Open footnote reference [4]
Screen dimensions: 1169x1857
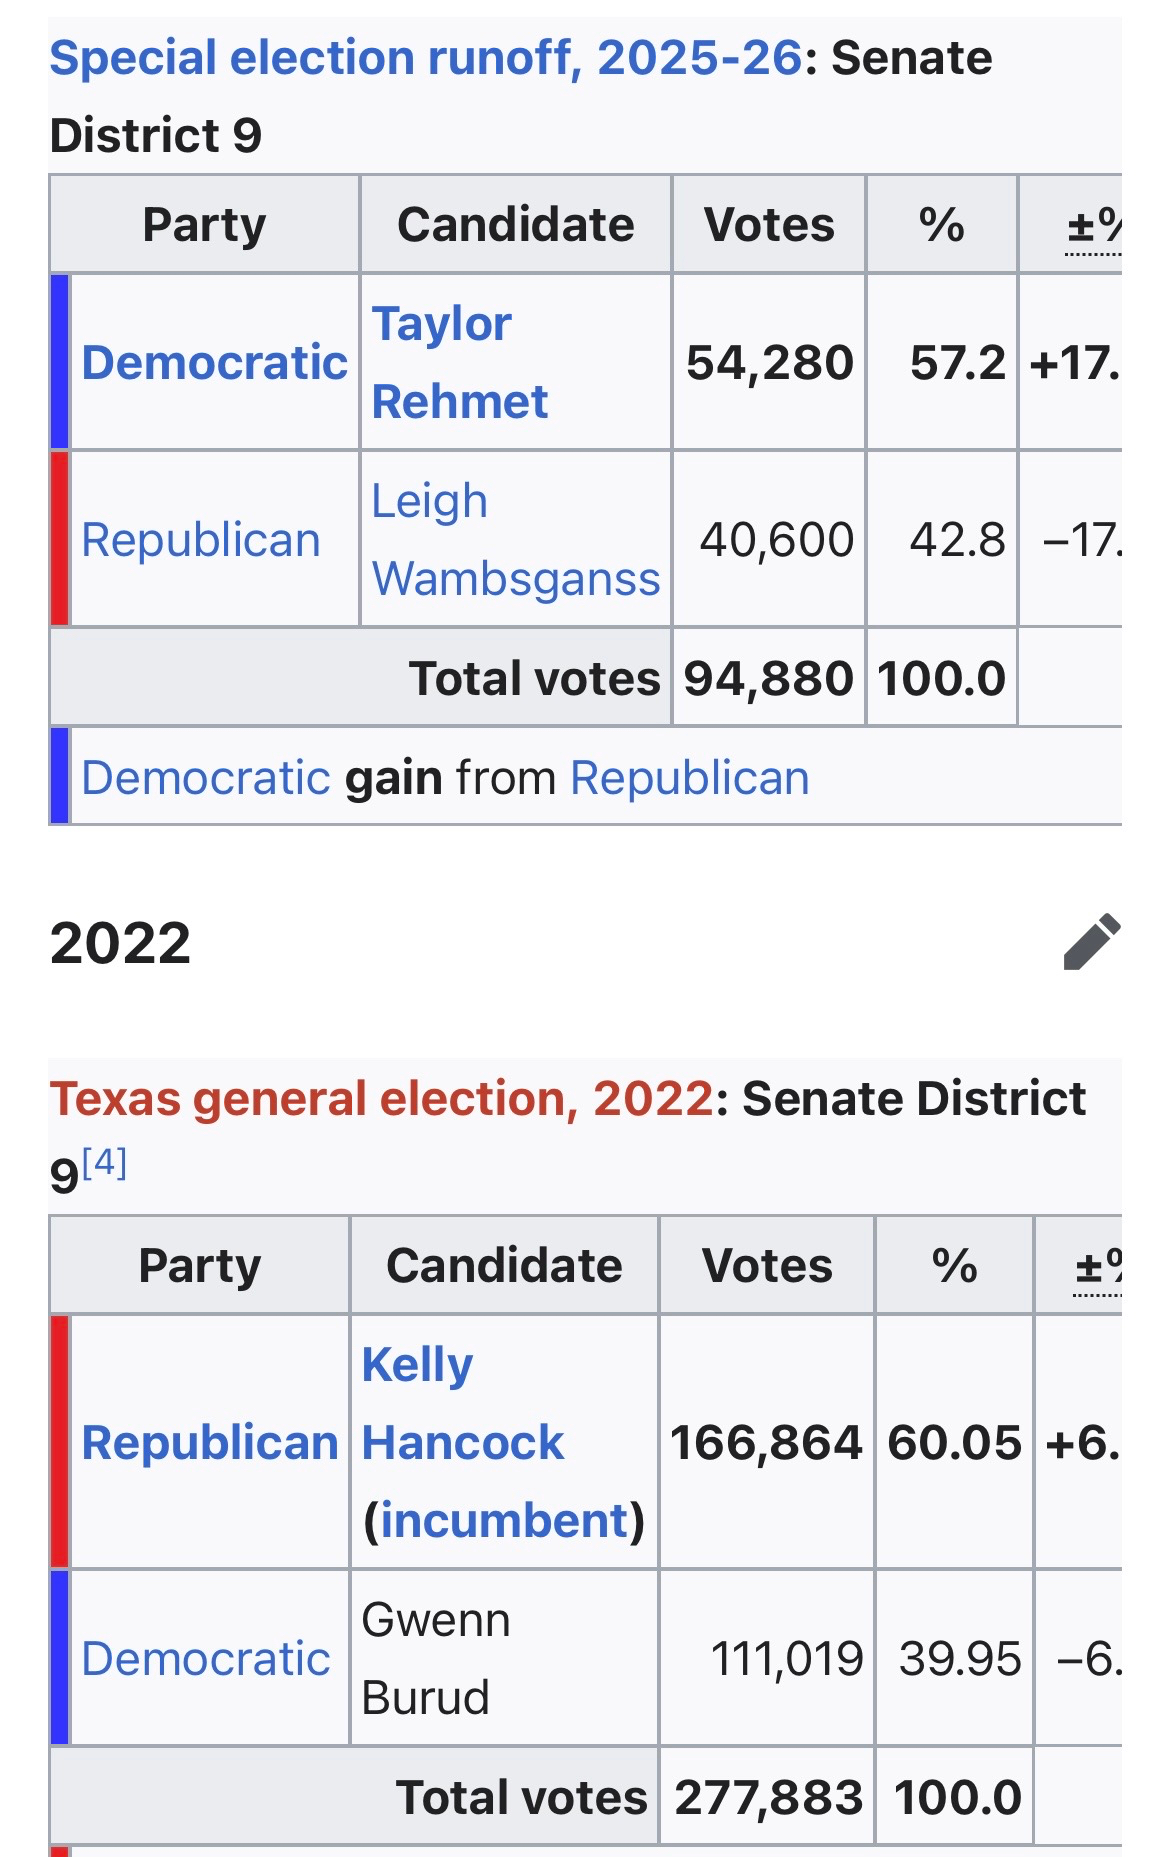pyautogui.click(x=104, y=1163)
